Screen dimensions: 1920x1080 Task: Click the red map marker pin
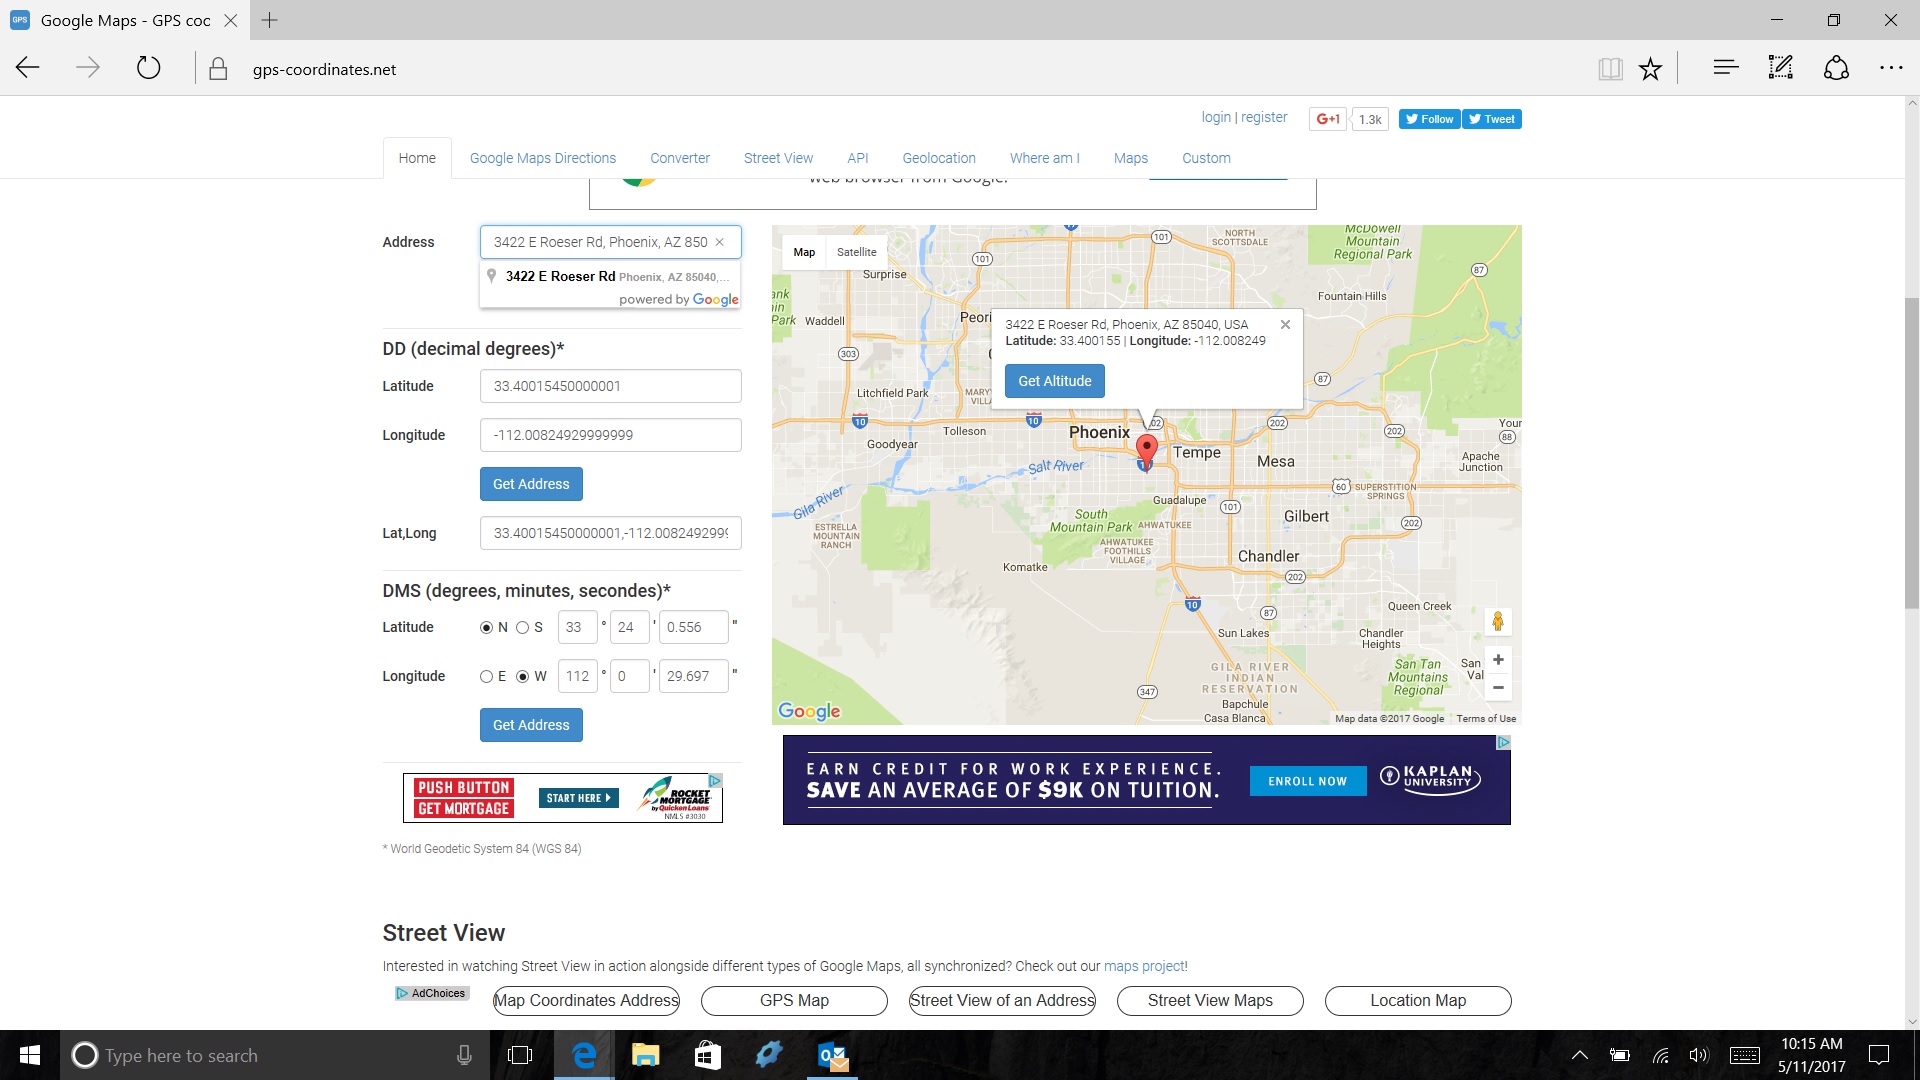click(1147, 450)
